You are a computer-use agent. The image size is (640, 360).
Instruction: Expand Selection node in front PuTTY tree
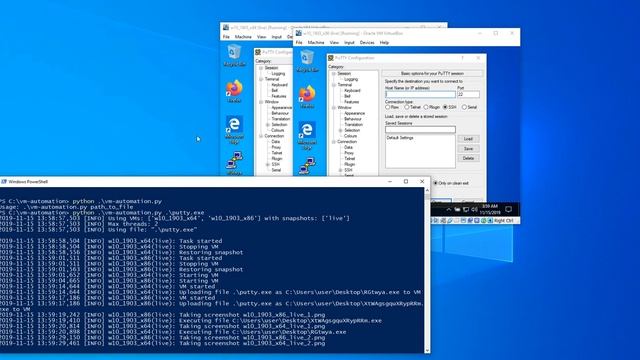(x=340, y=130)
